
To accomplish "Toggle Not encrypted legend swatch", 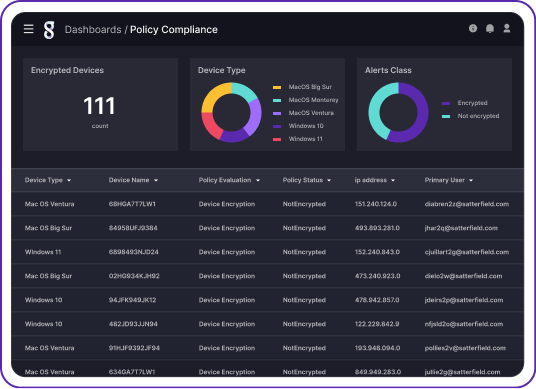I will click(x=446, y=117).
